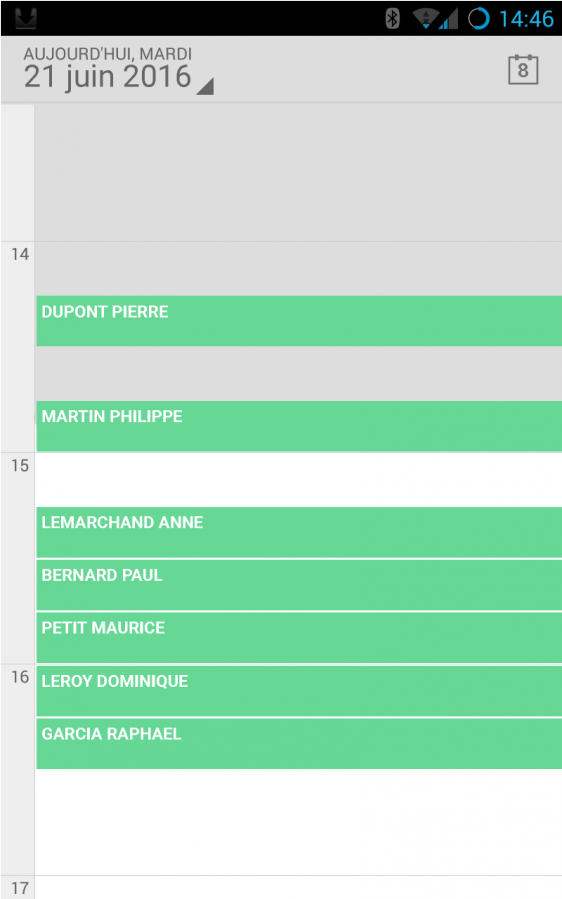Tap the AUJOURD'HUI, MARDI label
The width and height of the screenshot is (562, 899).
click(108, 54)
